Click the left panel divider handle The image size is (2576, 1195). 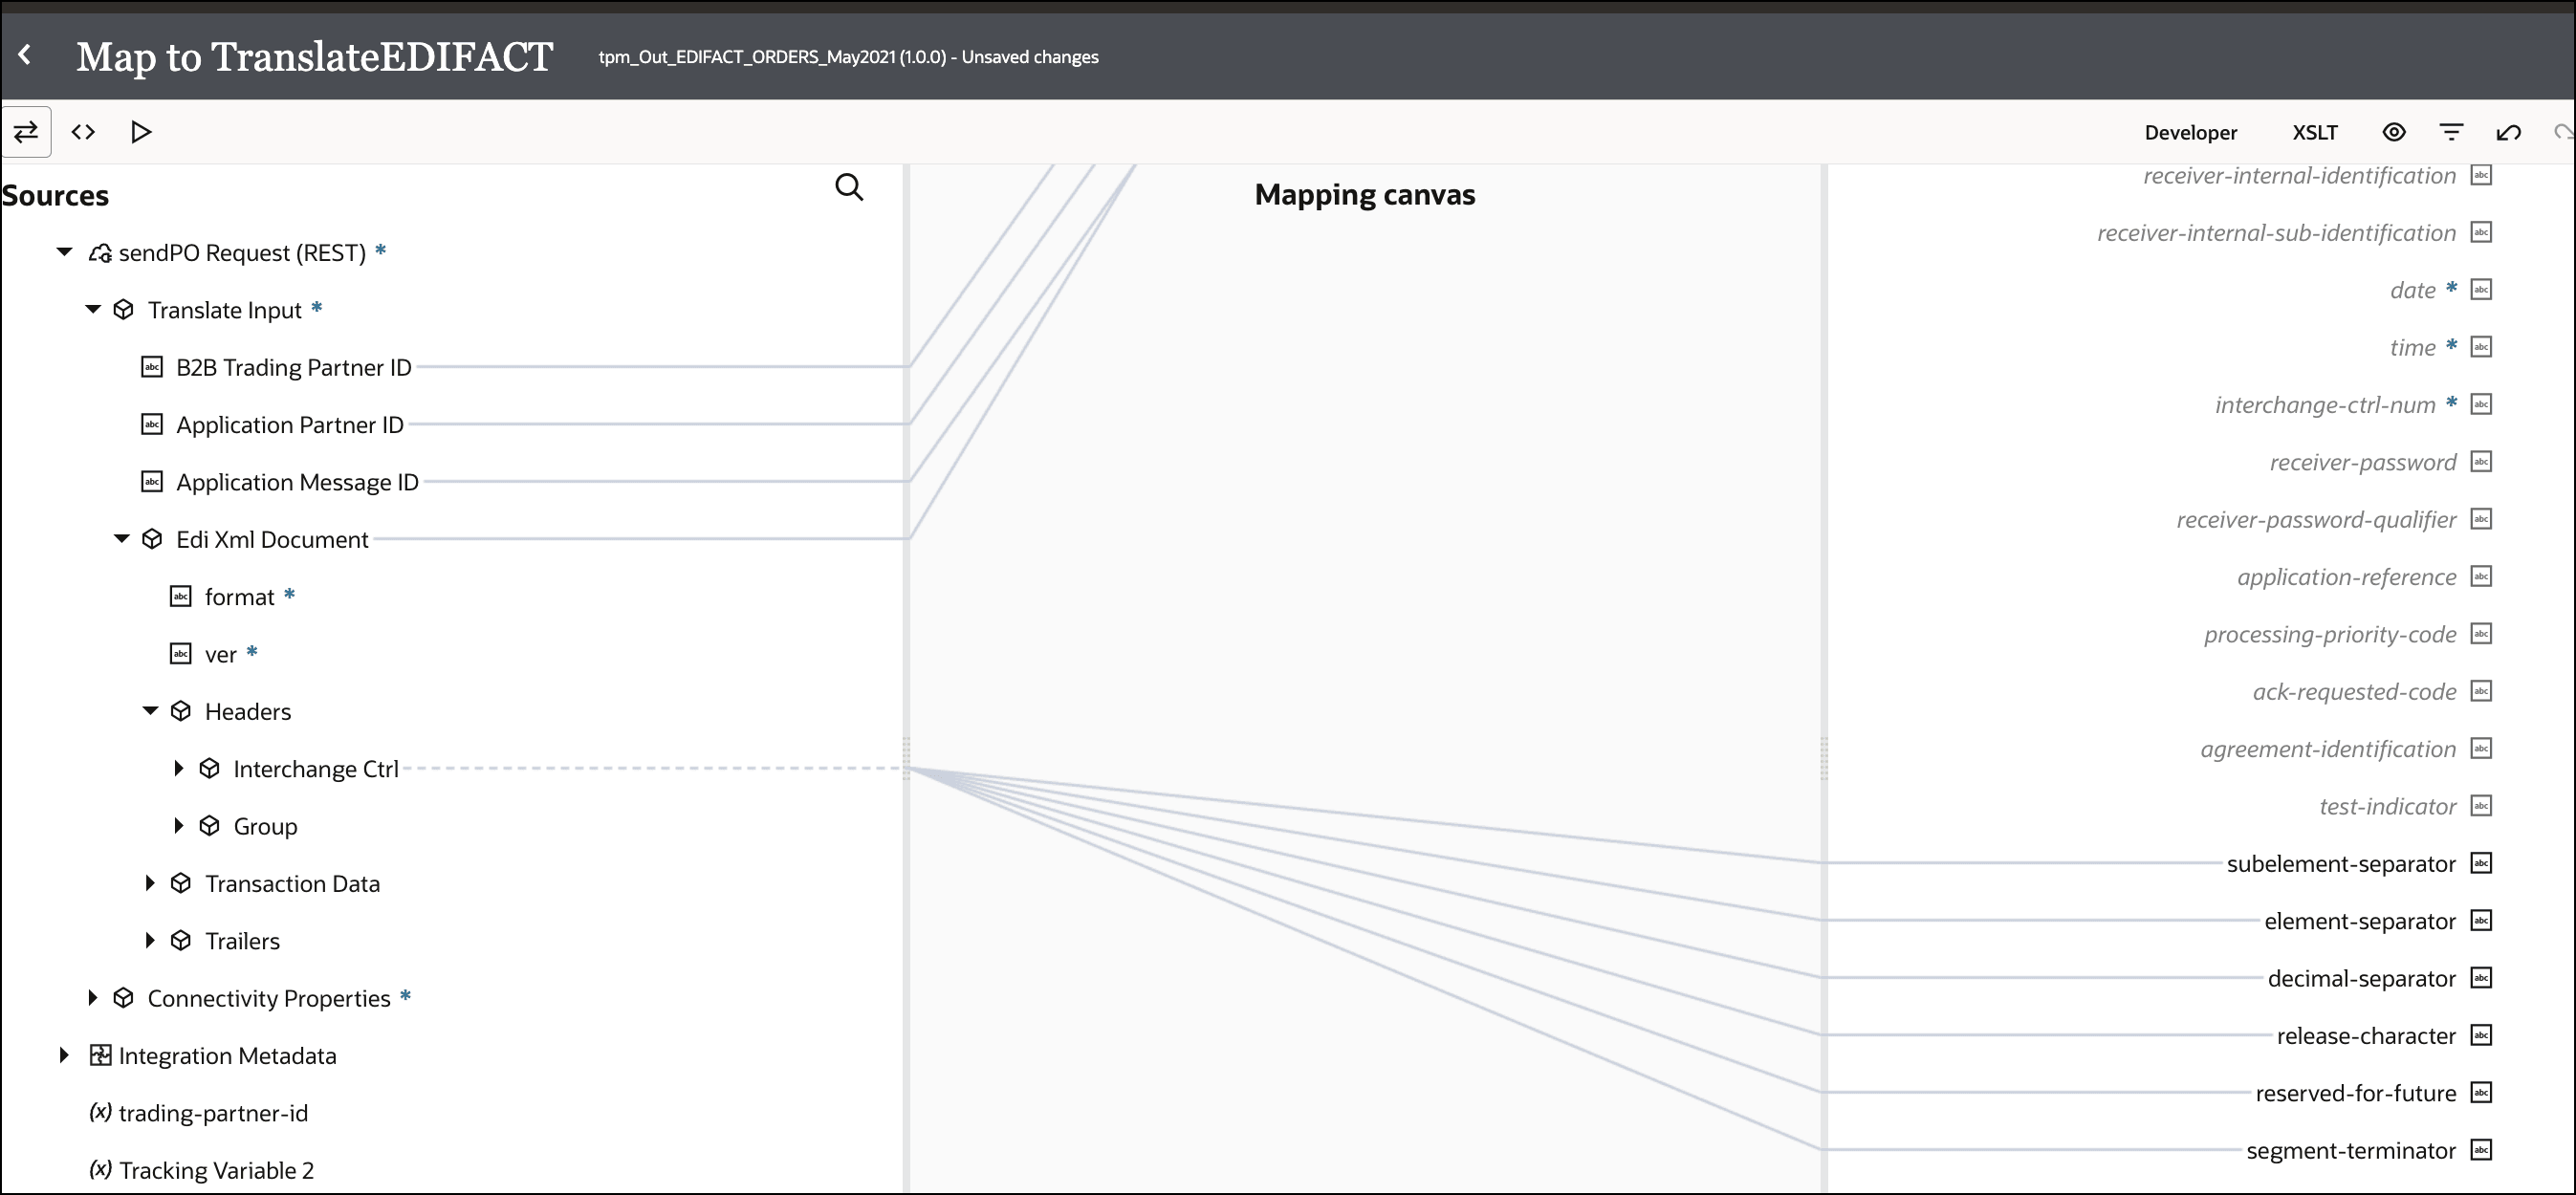(x=906, y=758)
